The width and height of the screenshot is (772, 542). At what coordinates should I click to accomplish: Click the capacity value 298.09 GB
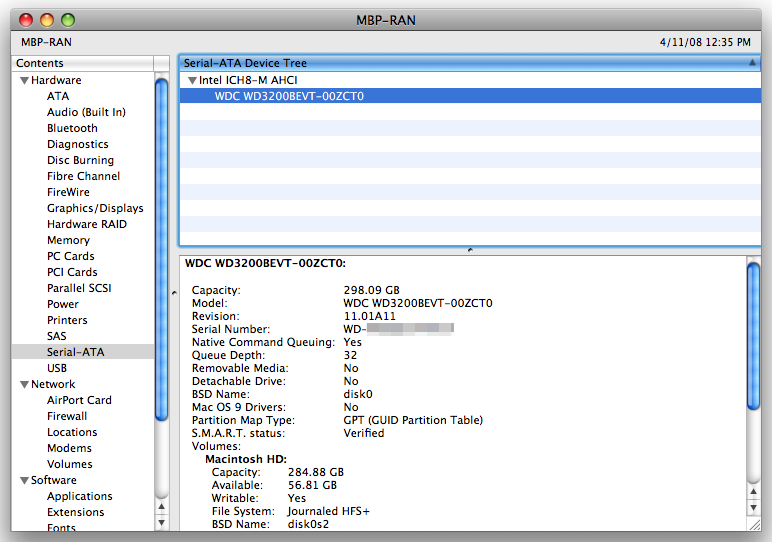pyautogui.click(x=372, y=290)
